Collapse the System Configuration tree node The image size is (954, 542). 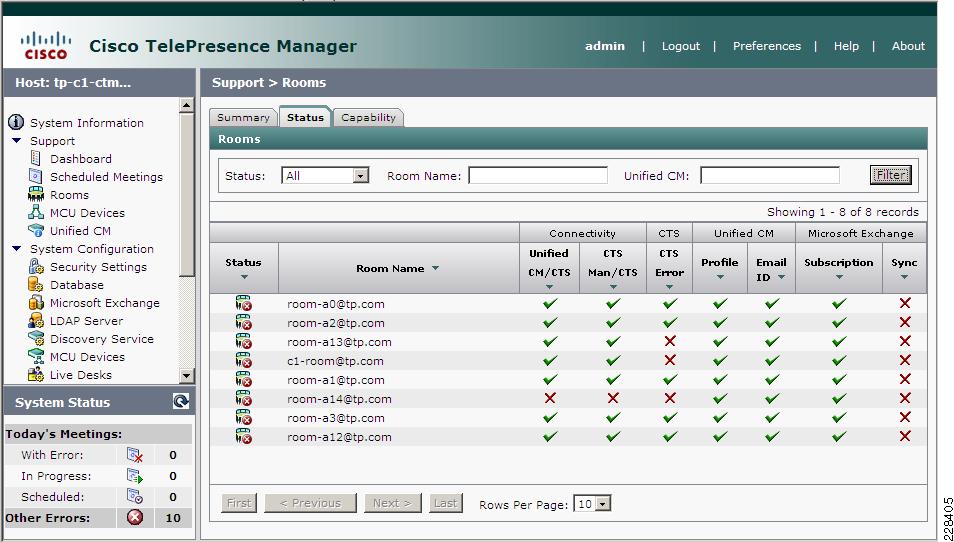point(16,248)
